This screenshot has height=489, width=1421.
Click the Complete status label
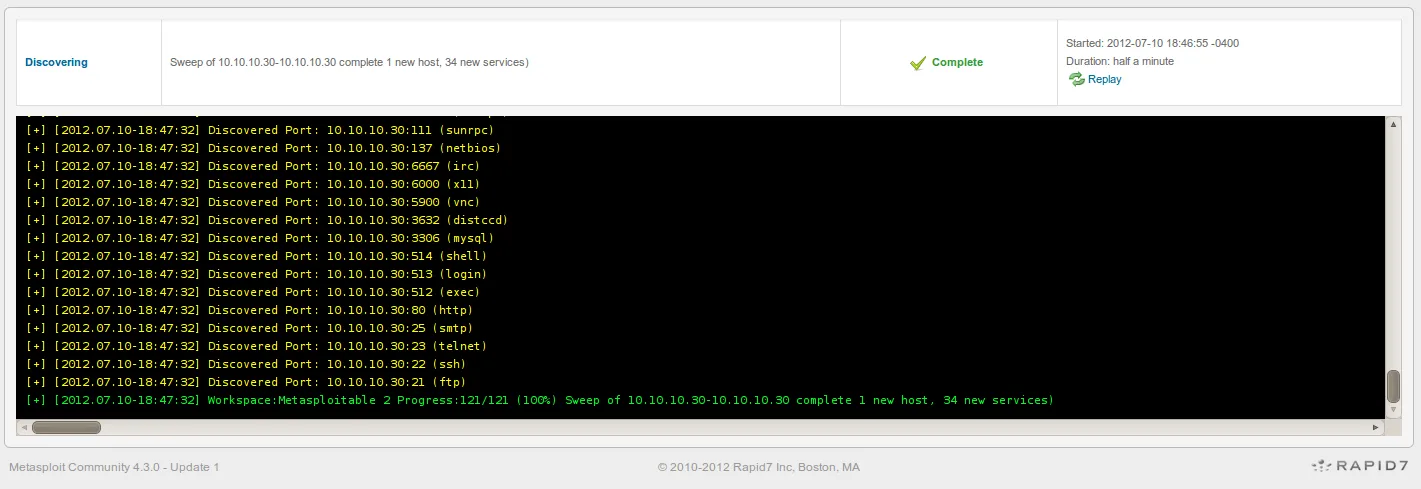[x=957, y=62]
